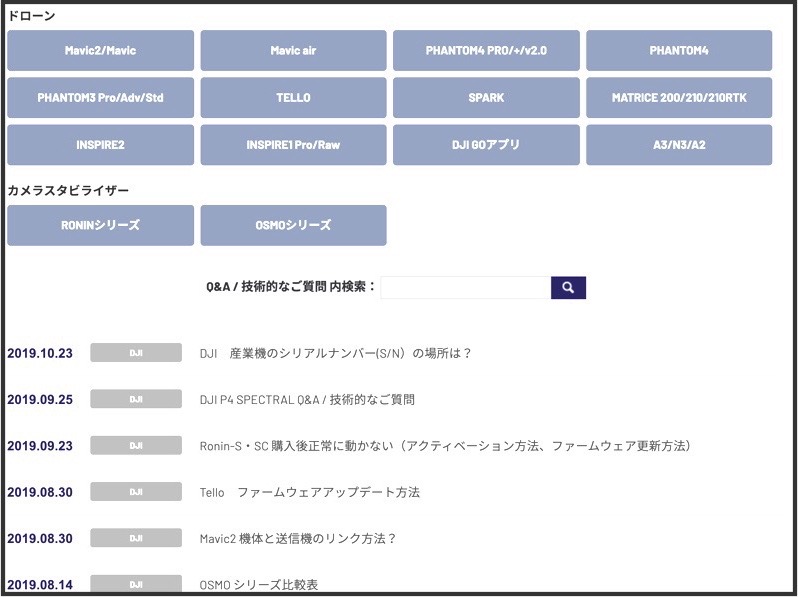Open MATRICE 200/210/210RTK category
The image size is (798, 597).
click(x=679, y=98)
